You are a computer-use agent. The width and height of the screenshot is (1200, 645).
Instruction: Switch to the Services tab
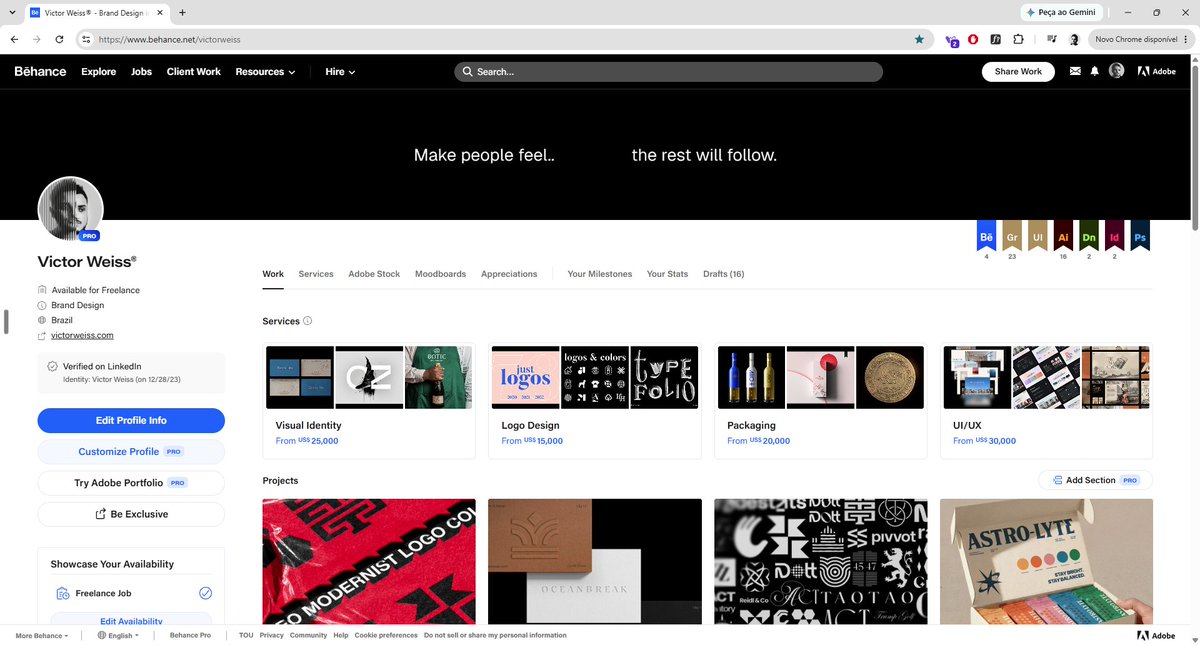pos(316,274)
